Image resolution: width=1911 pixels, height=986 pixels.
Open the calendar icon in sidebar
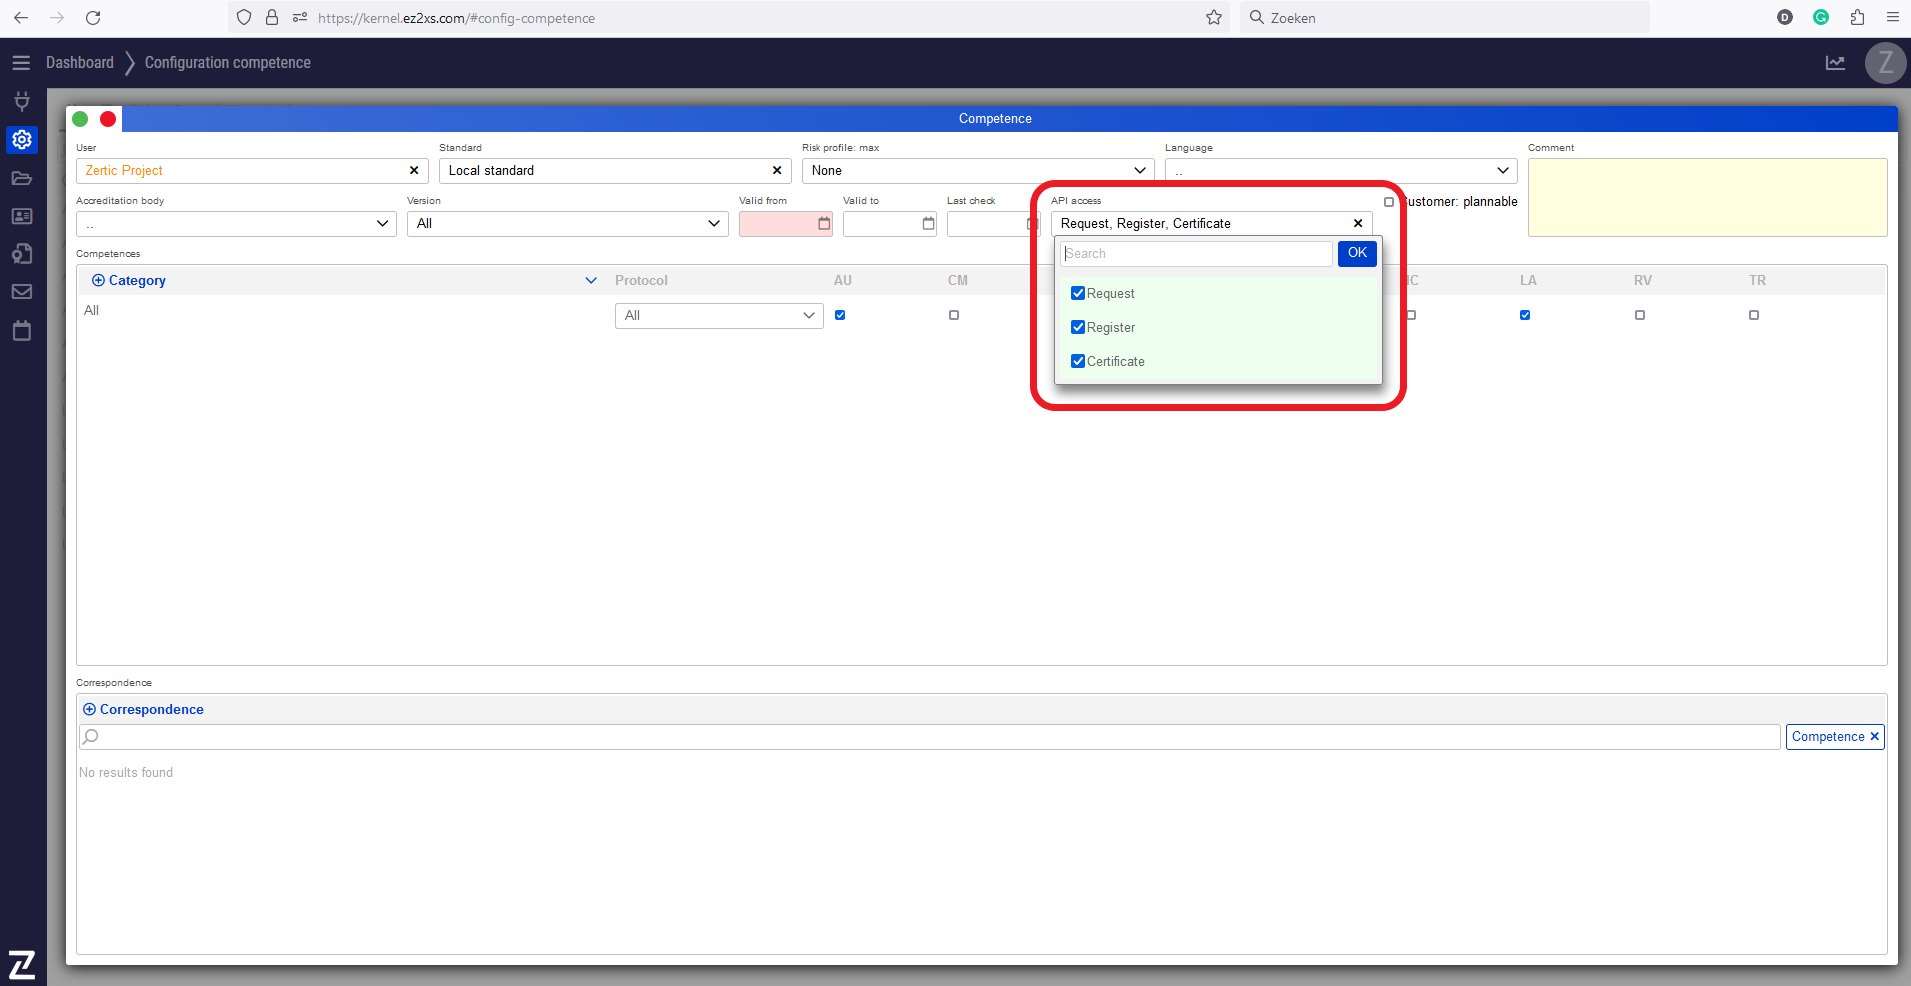[x=22, y=331]
